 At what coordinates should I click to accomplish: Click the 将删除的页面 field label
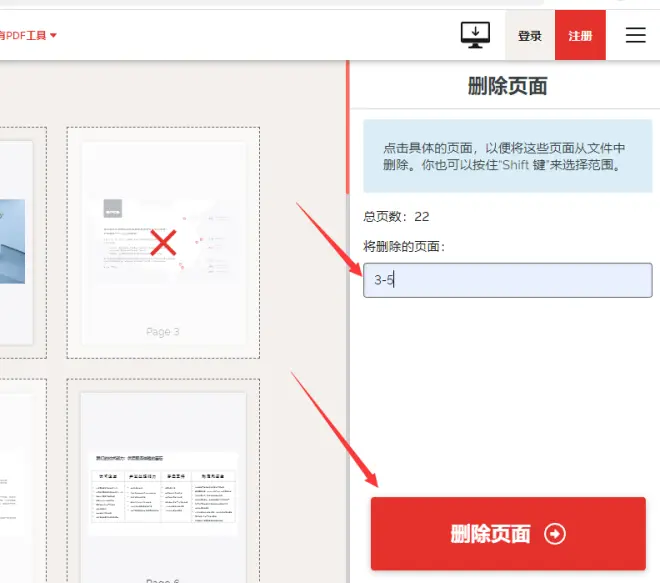404,247
